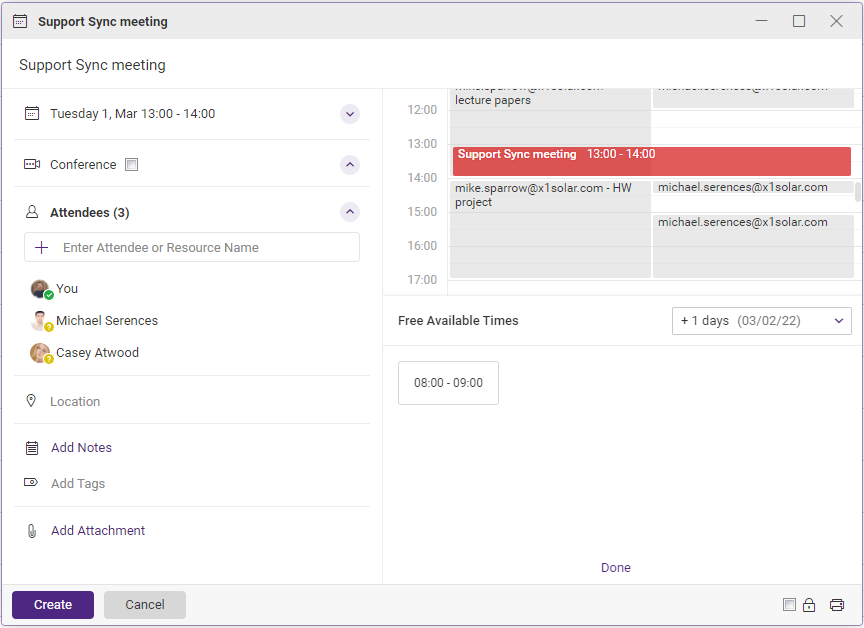Image resolution: width=864 pixels, height=628 pixels.
Task: Click the Conference video camera icon
Action: pos(32,165)
